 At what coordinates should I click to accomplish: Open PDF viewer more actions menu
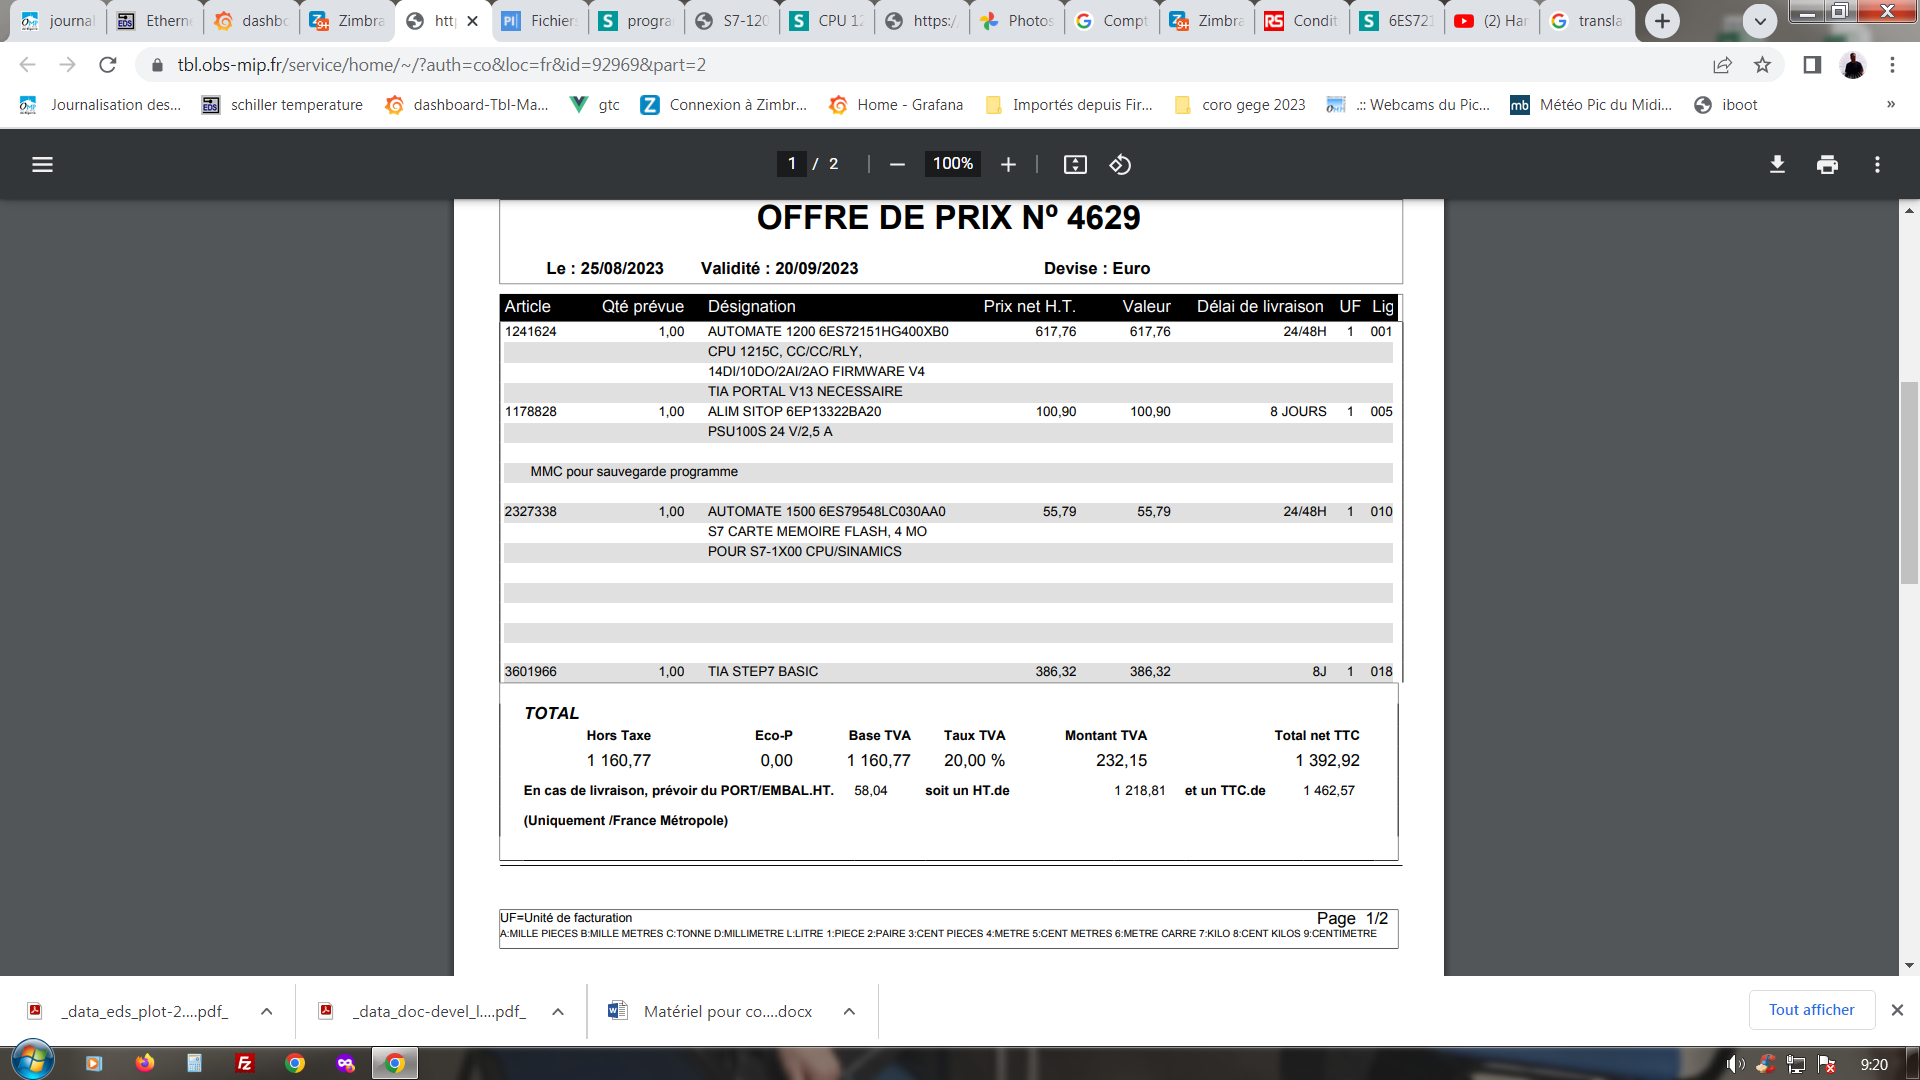coord(1877,164)
